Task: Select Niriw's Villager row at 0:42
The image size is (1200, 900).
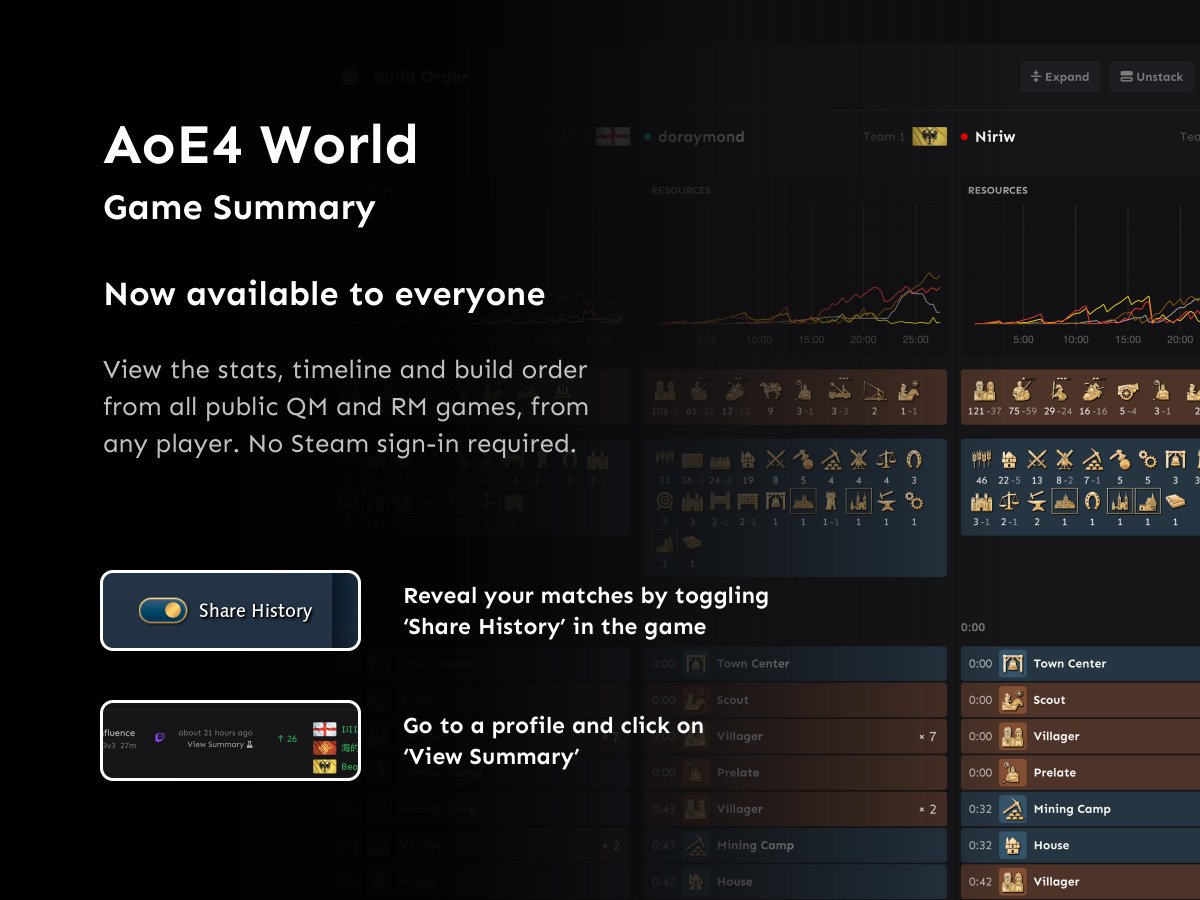Action: point(1080,881)
